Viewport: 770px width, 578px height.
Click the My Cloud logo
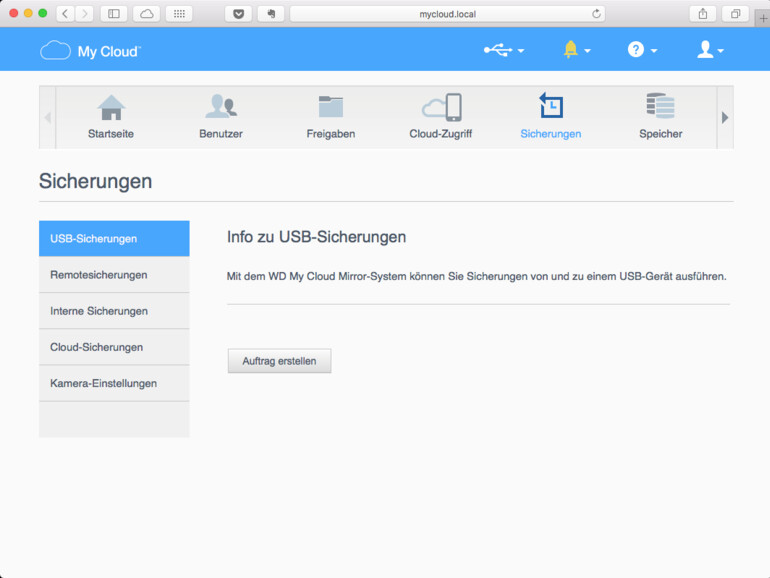coord(90,51)
